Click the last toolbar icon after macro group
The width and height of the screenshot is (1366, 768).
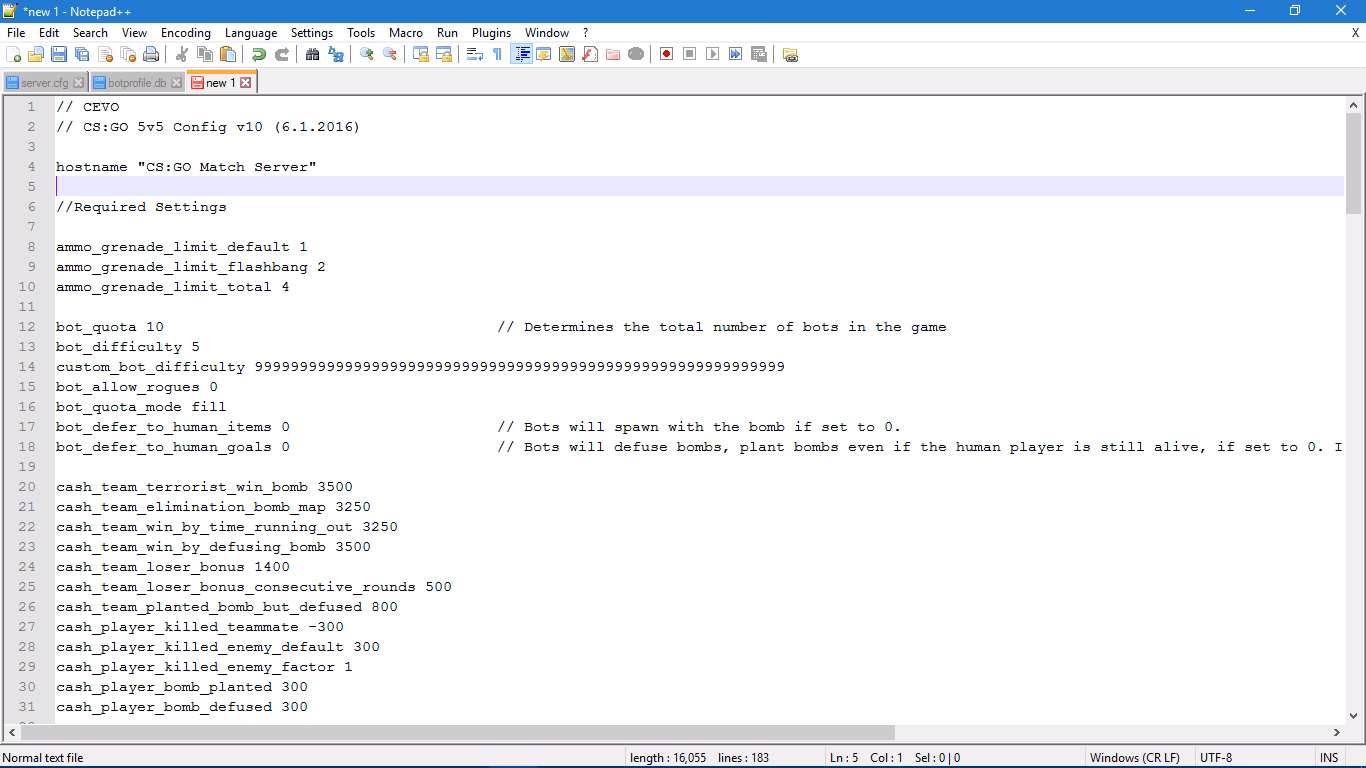[x=790, y=54]
